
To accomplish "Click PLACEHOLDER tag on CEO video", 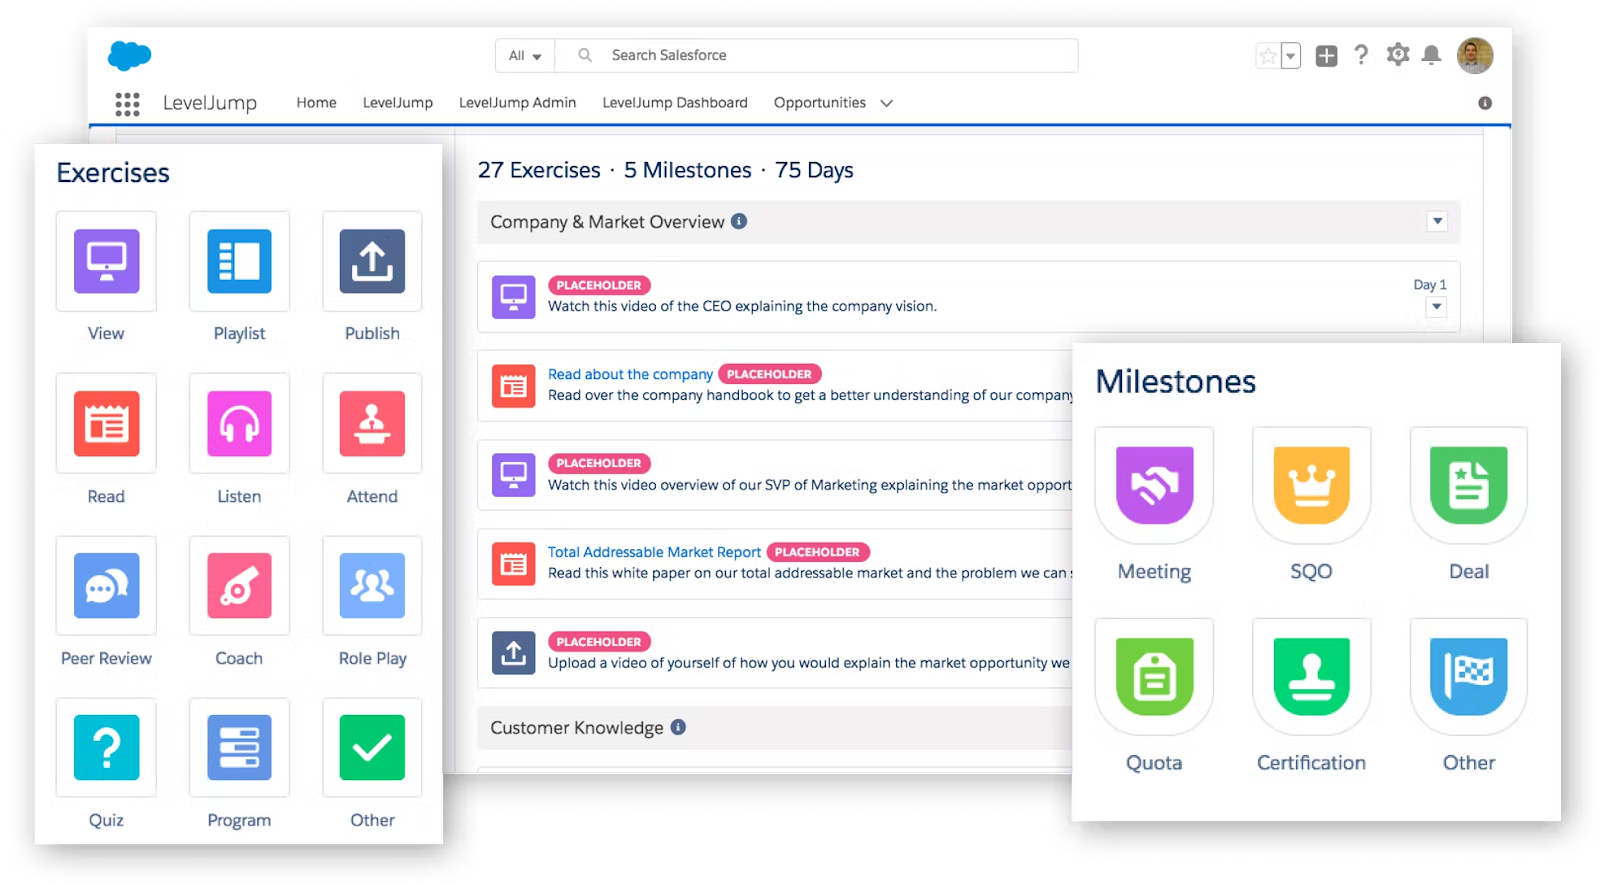I will [599, 285].
